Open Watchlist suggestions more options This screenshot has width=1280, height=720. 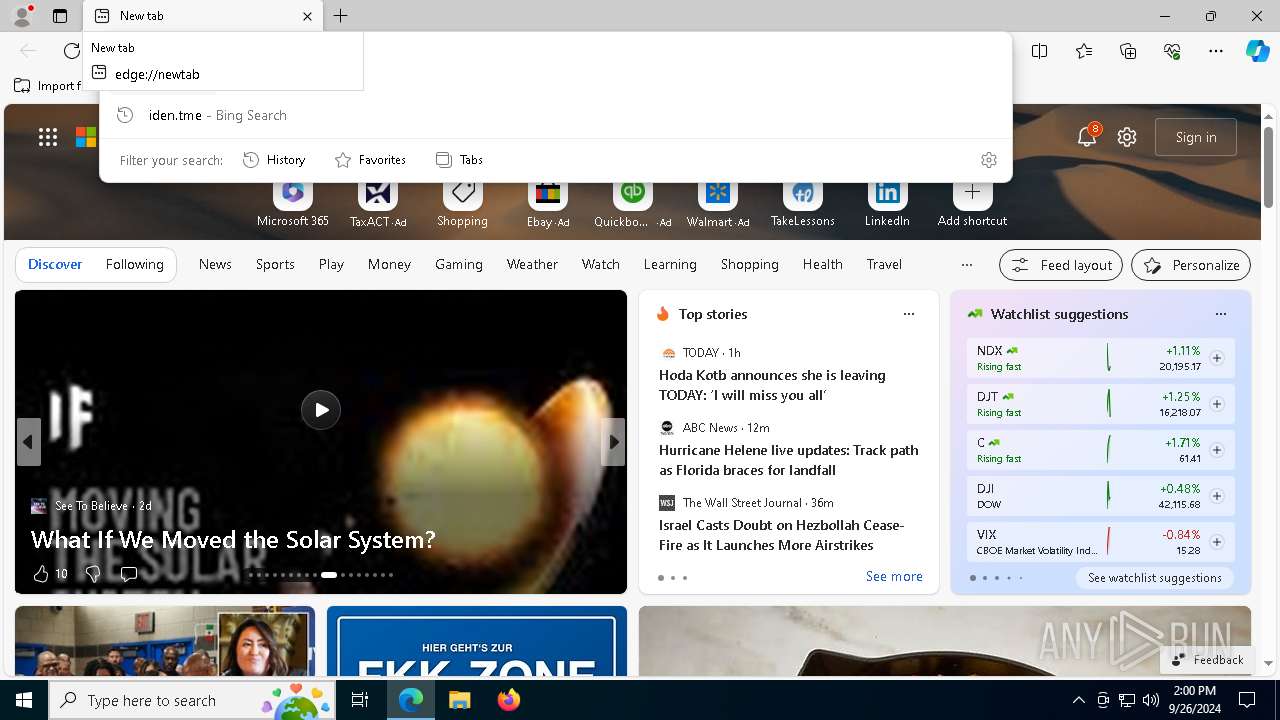click(1220, 314)
